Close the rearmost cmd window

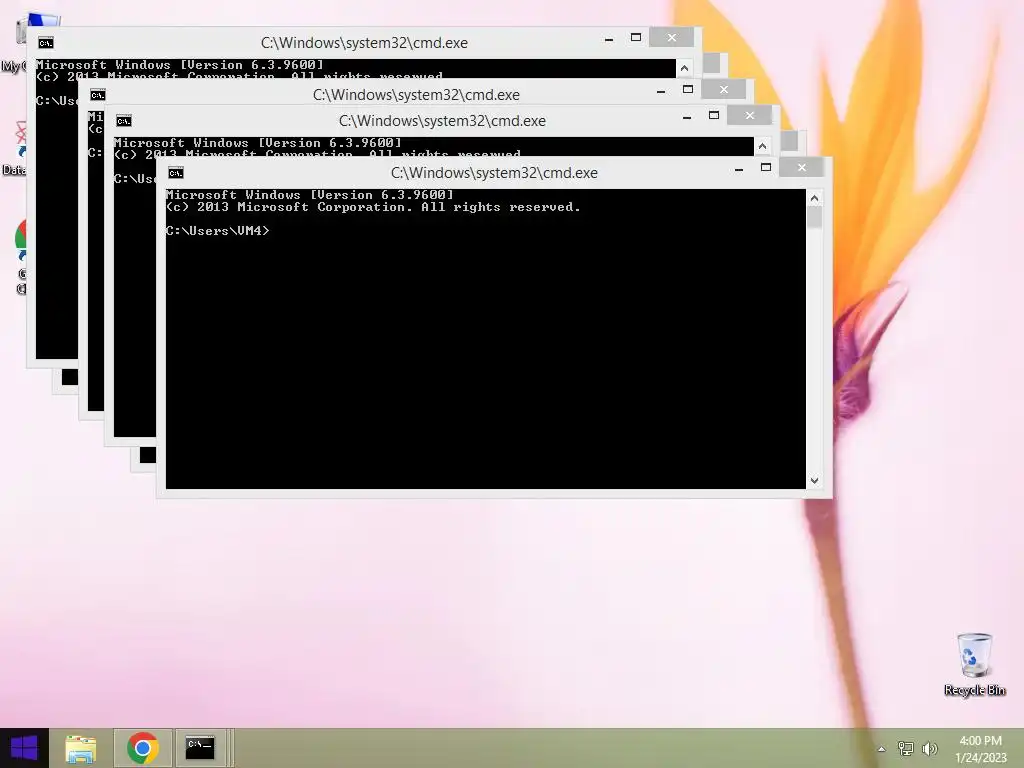pyautogui.click(x=671, y=37)
